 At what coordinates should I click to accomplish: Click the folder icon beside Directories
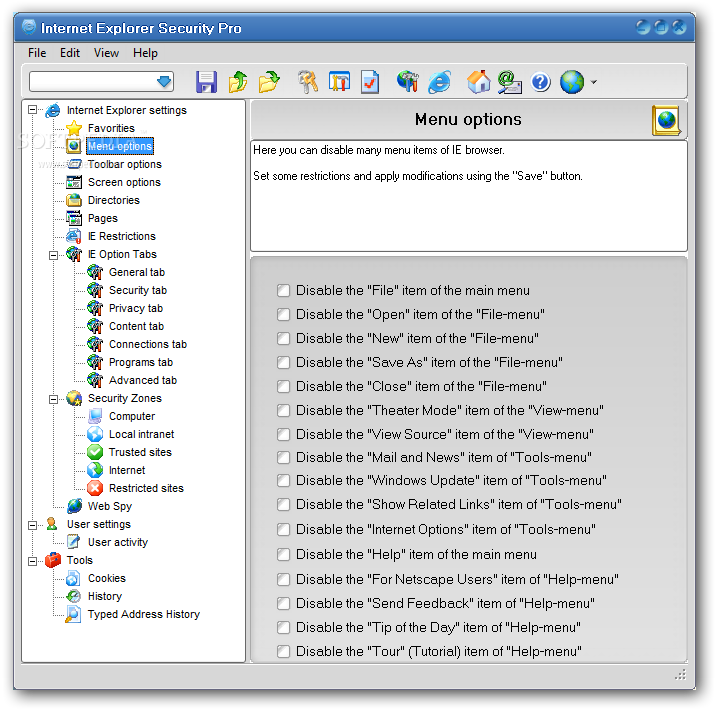pos(74,200)
